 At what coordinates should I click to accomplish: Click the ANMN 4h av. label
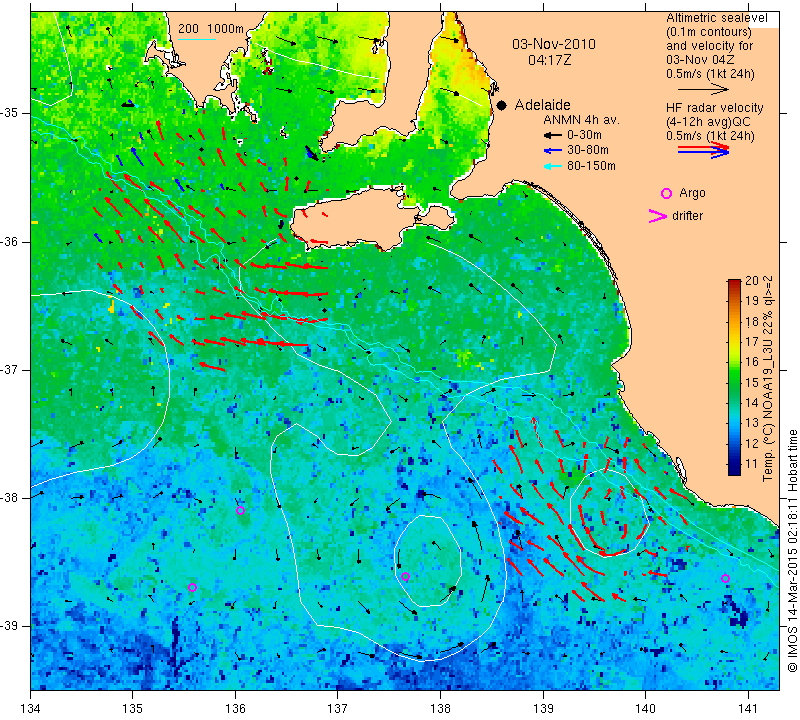(x=581, y=120)
